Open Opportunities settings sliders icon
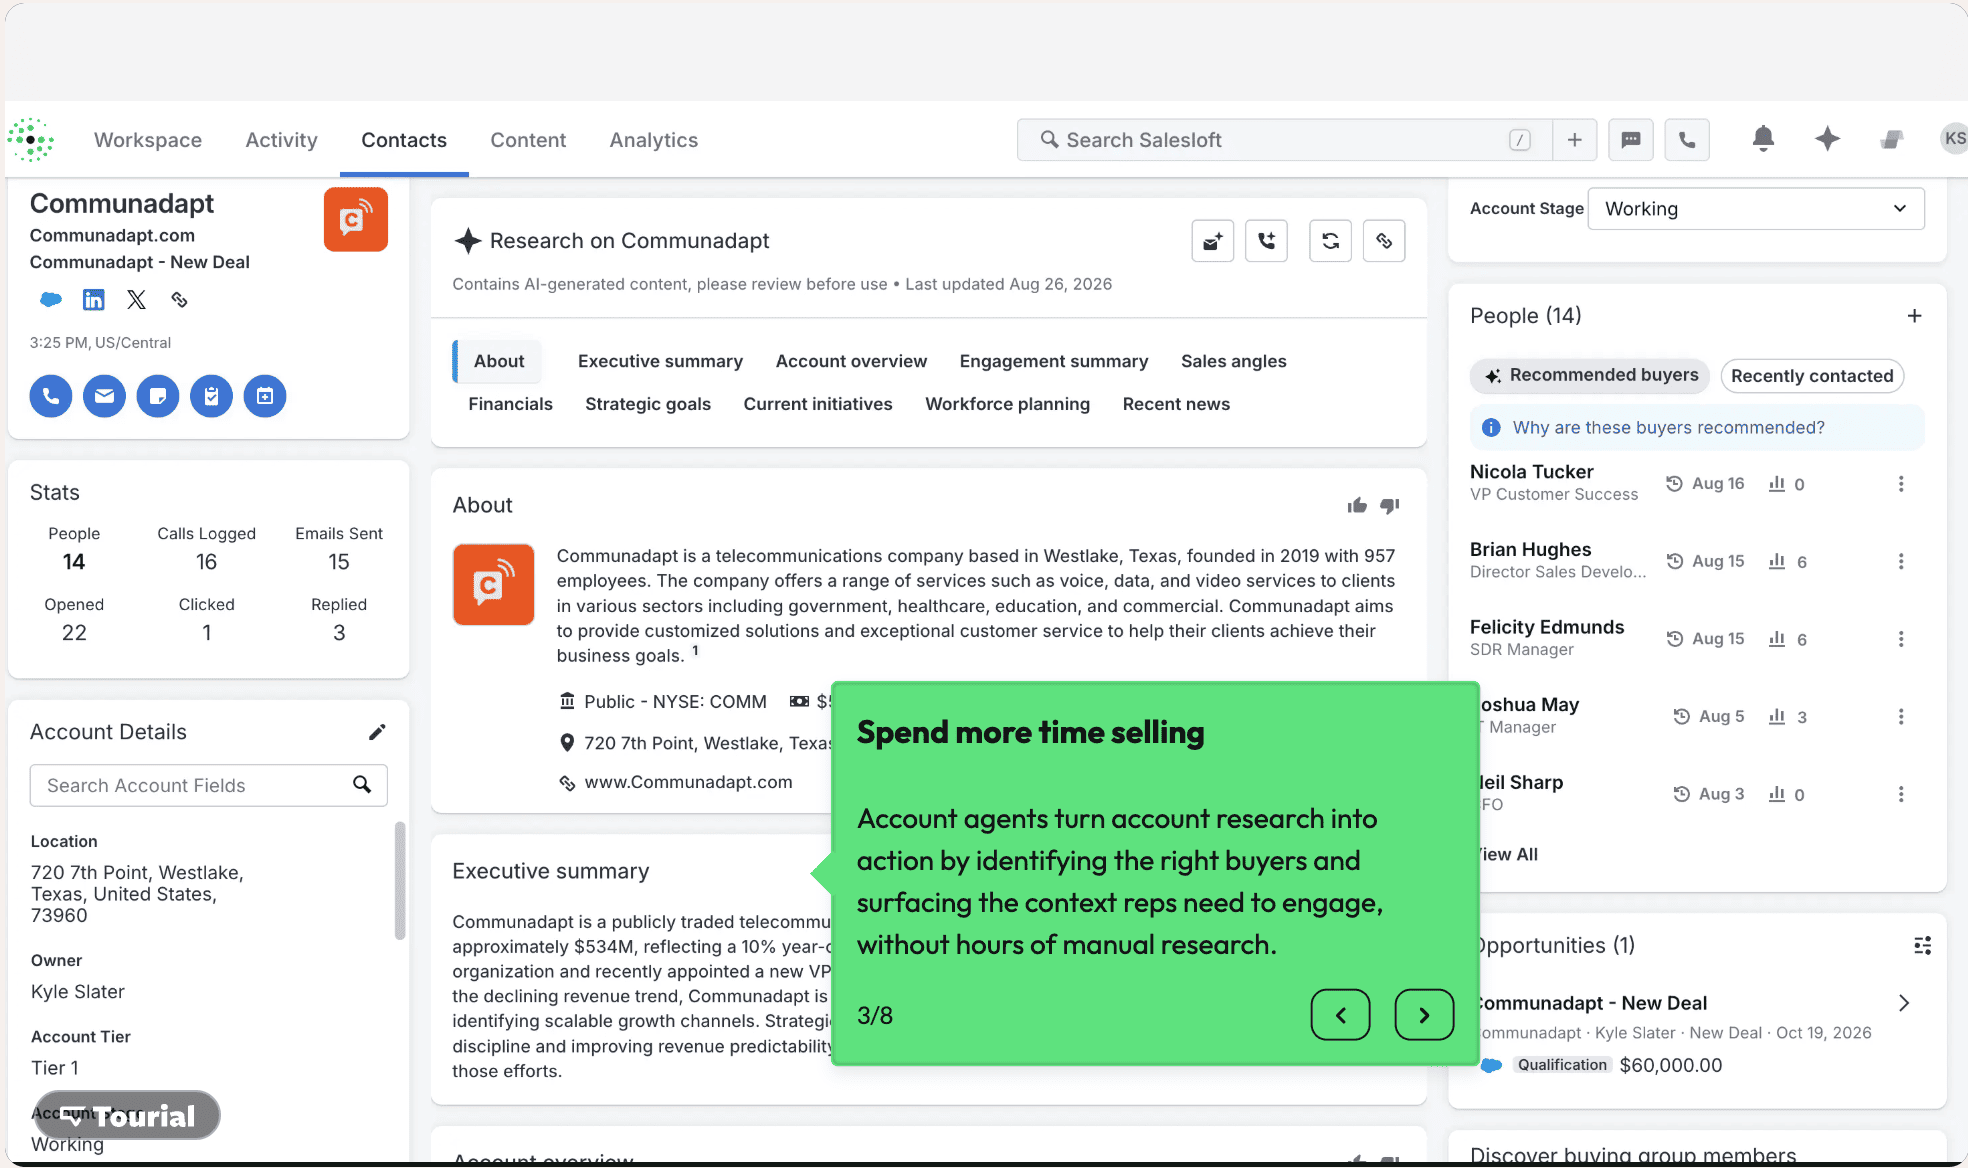The width and height of the screenshot is (1968, 1168). pos(1922,945)
